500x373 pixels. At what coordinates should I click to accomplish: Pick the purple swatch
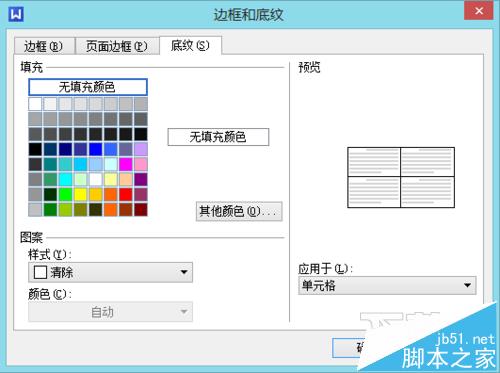pos(141,180)
